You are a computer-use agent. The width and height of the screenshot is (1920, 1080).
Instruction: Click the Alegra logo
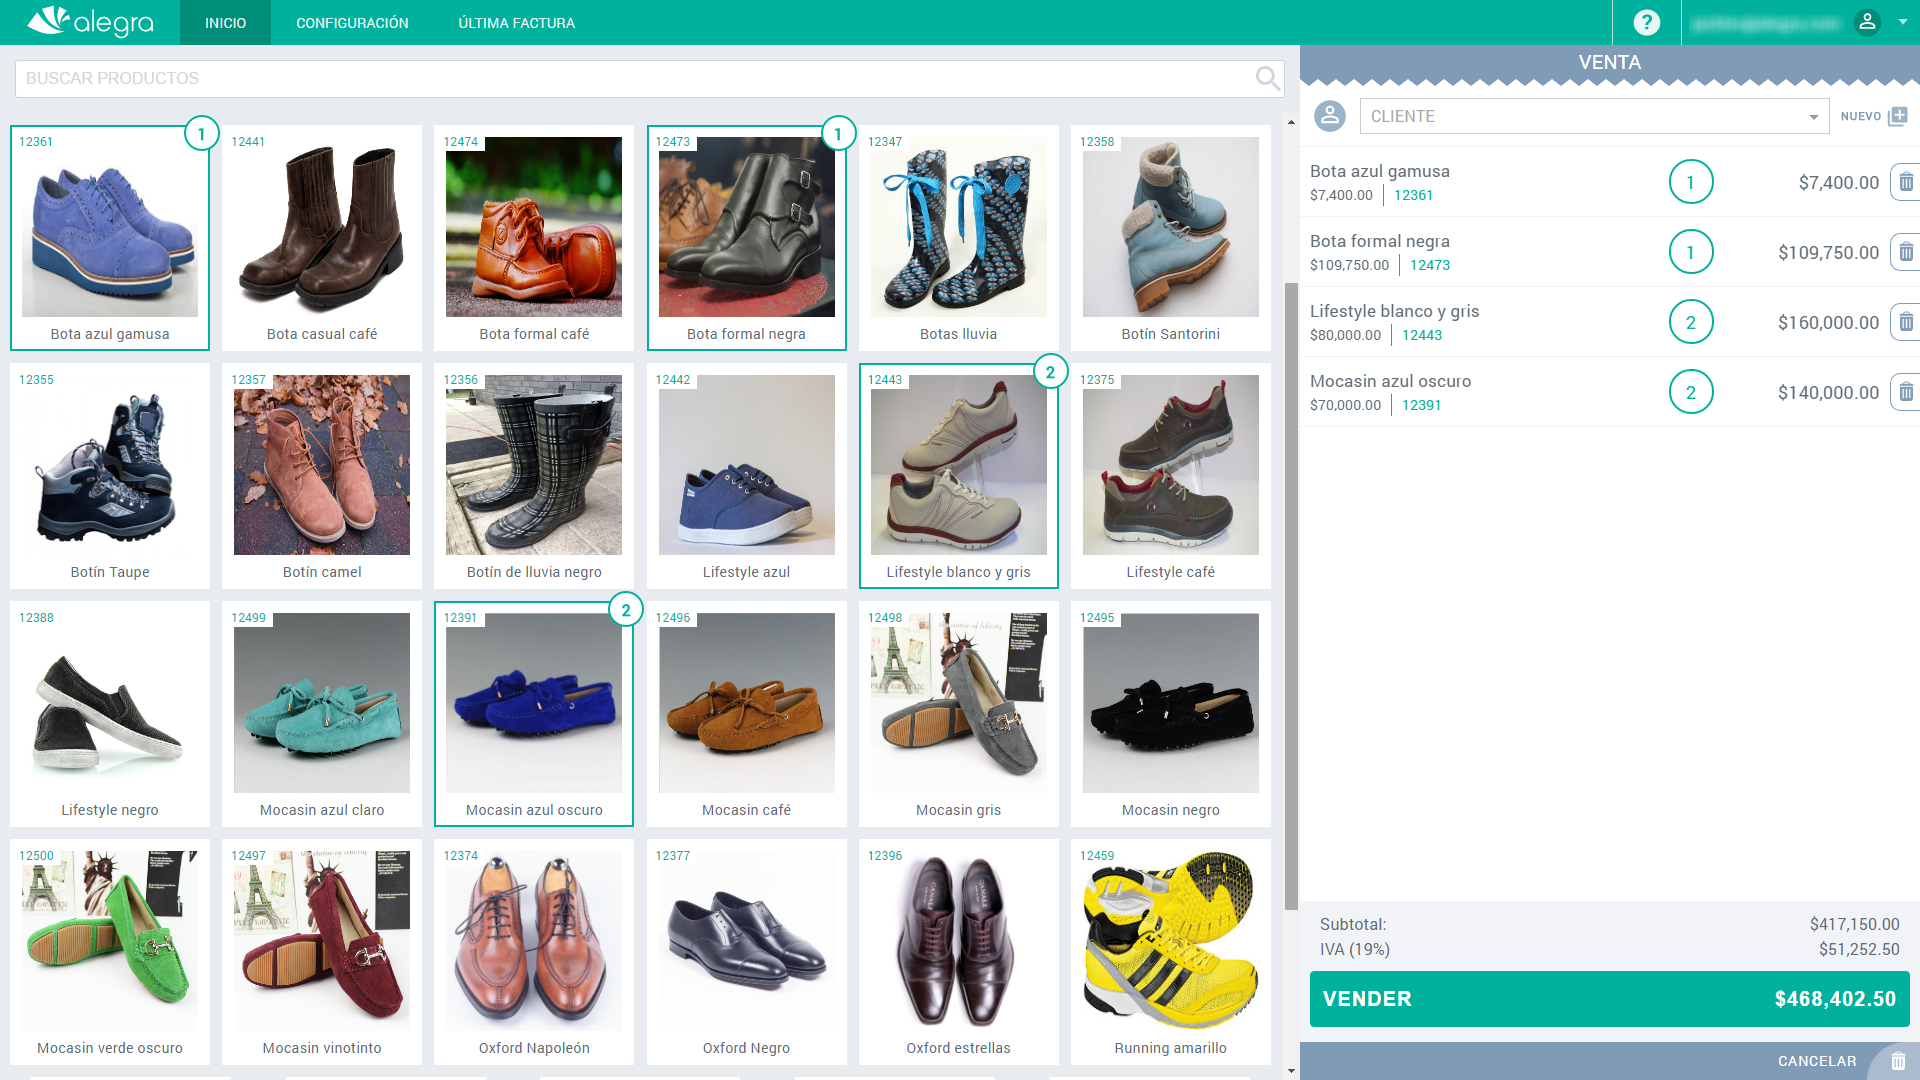click(90, 22)
